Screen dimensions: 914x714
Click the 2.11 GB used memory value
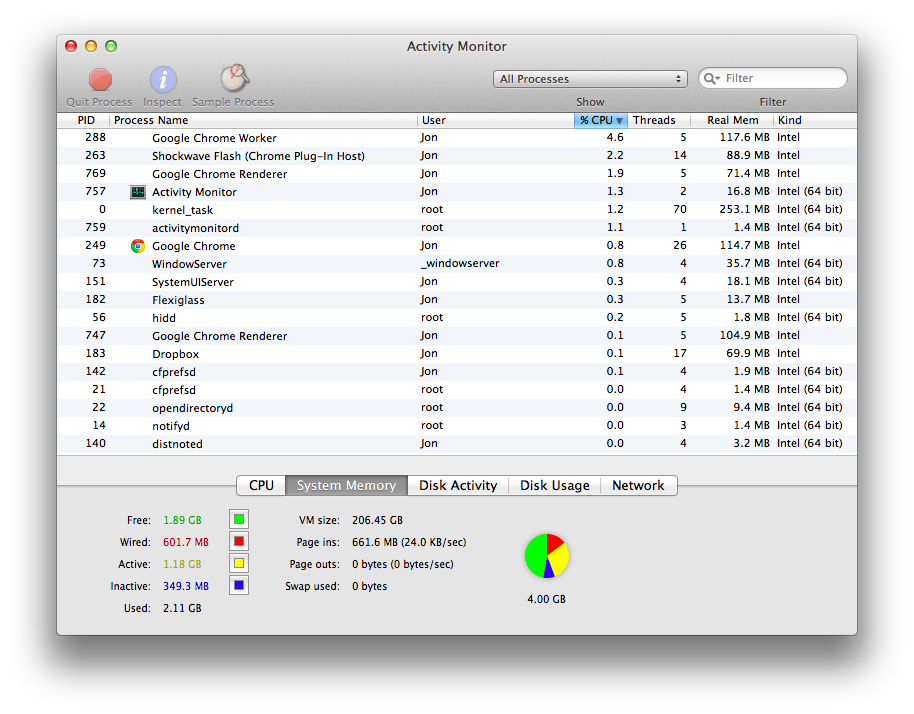[x=182, y=608]
